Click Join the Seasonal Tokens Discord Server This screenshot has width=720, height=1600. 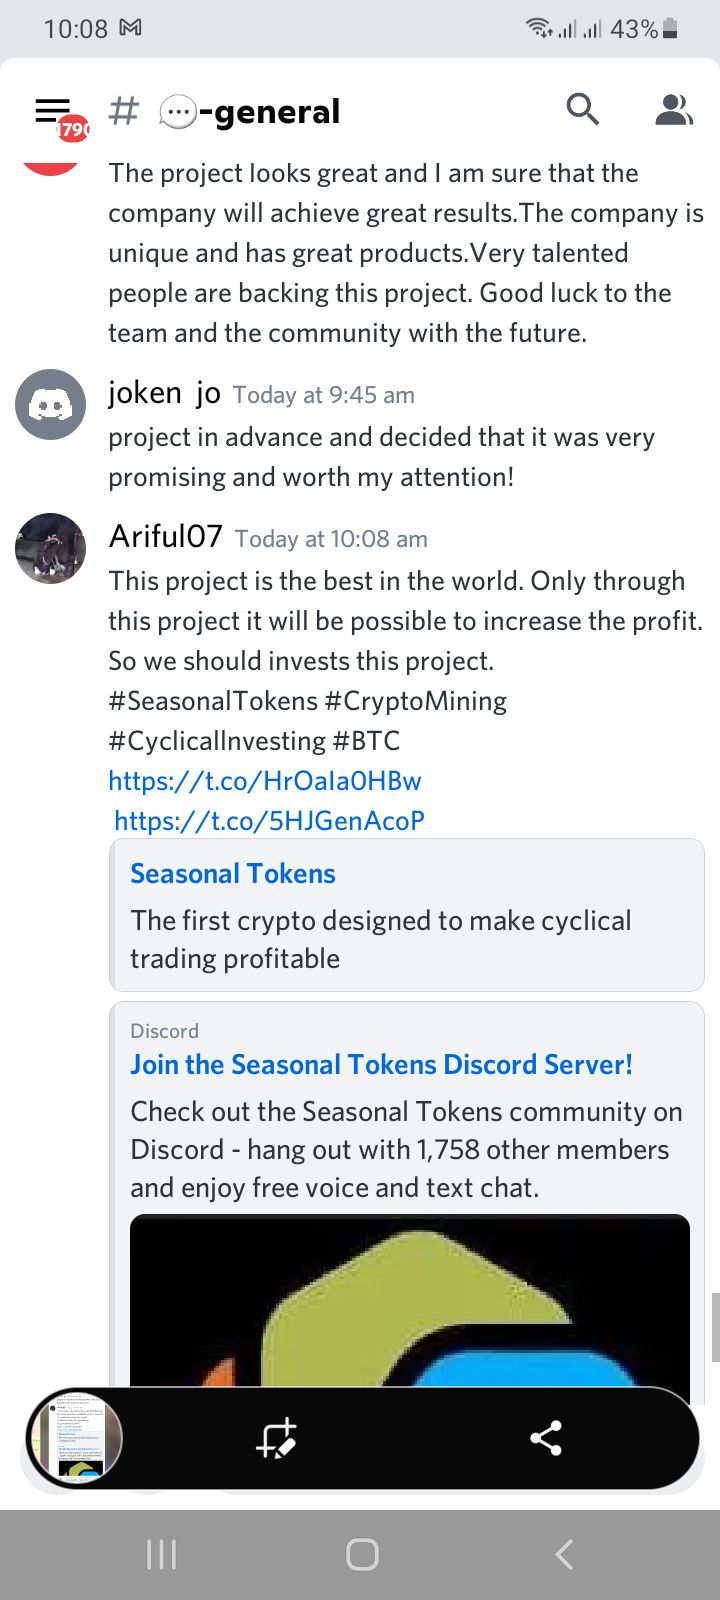[x=381, y=1064]
